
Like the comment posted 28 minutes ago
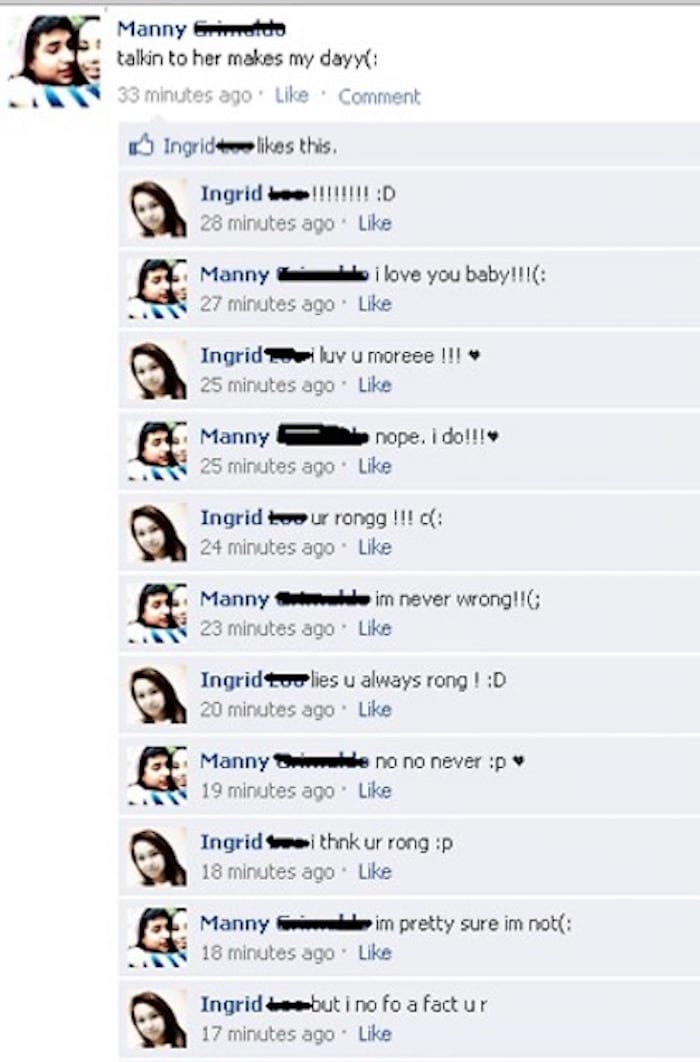click(375, 224)
